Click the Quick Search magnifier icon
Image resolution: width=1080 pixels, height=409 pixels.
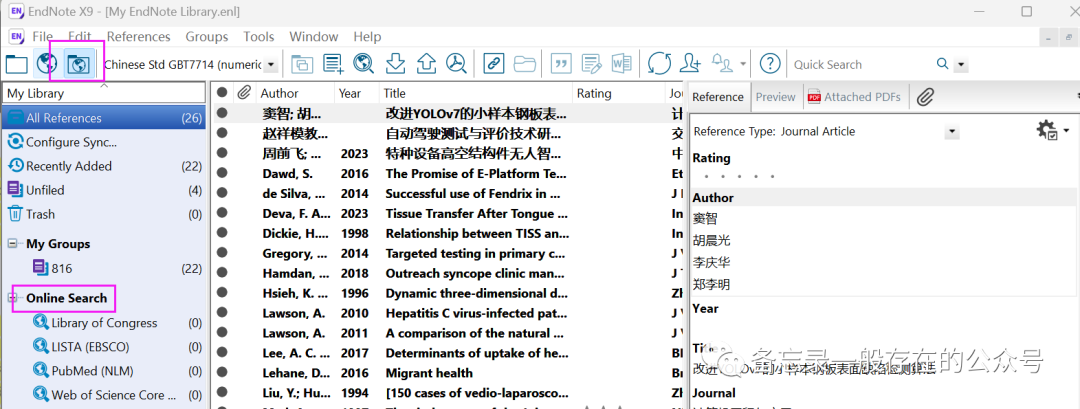click(942, 64)
